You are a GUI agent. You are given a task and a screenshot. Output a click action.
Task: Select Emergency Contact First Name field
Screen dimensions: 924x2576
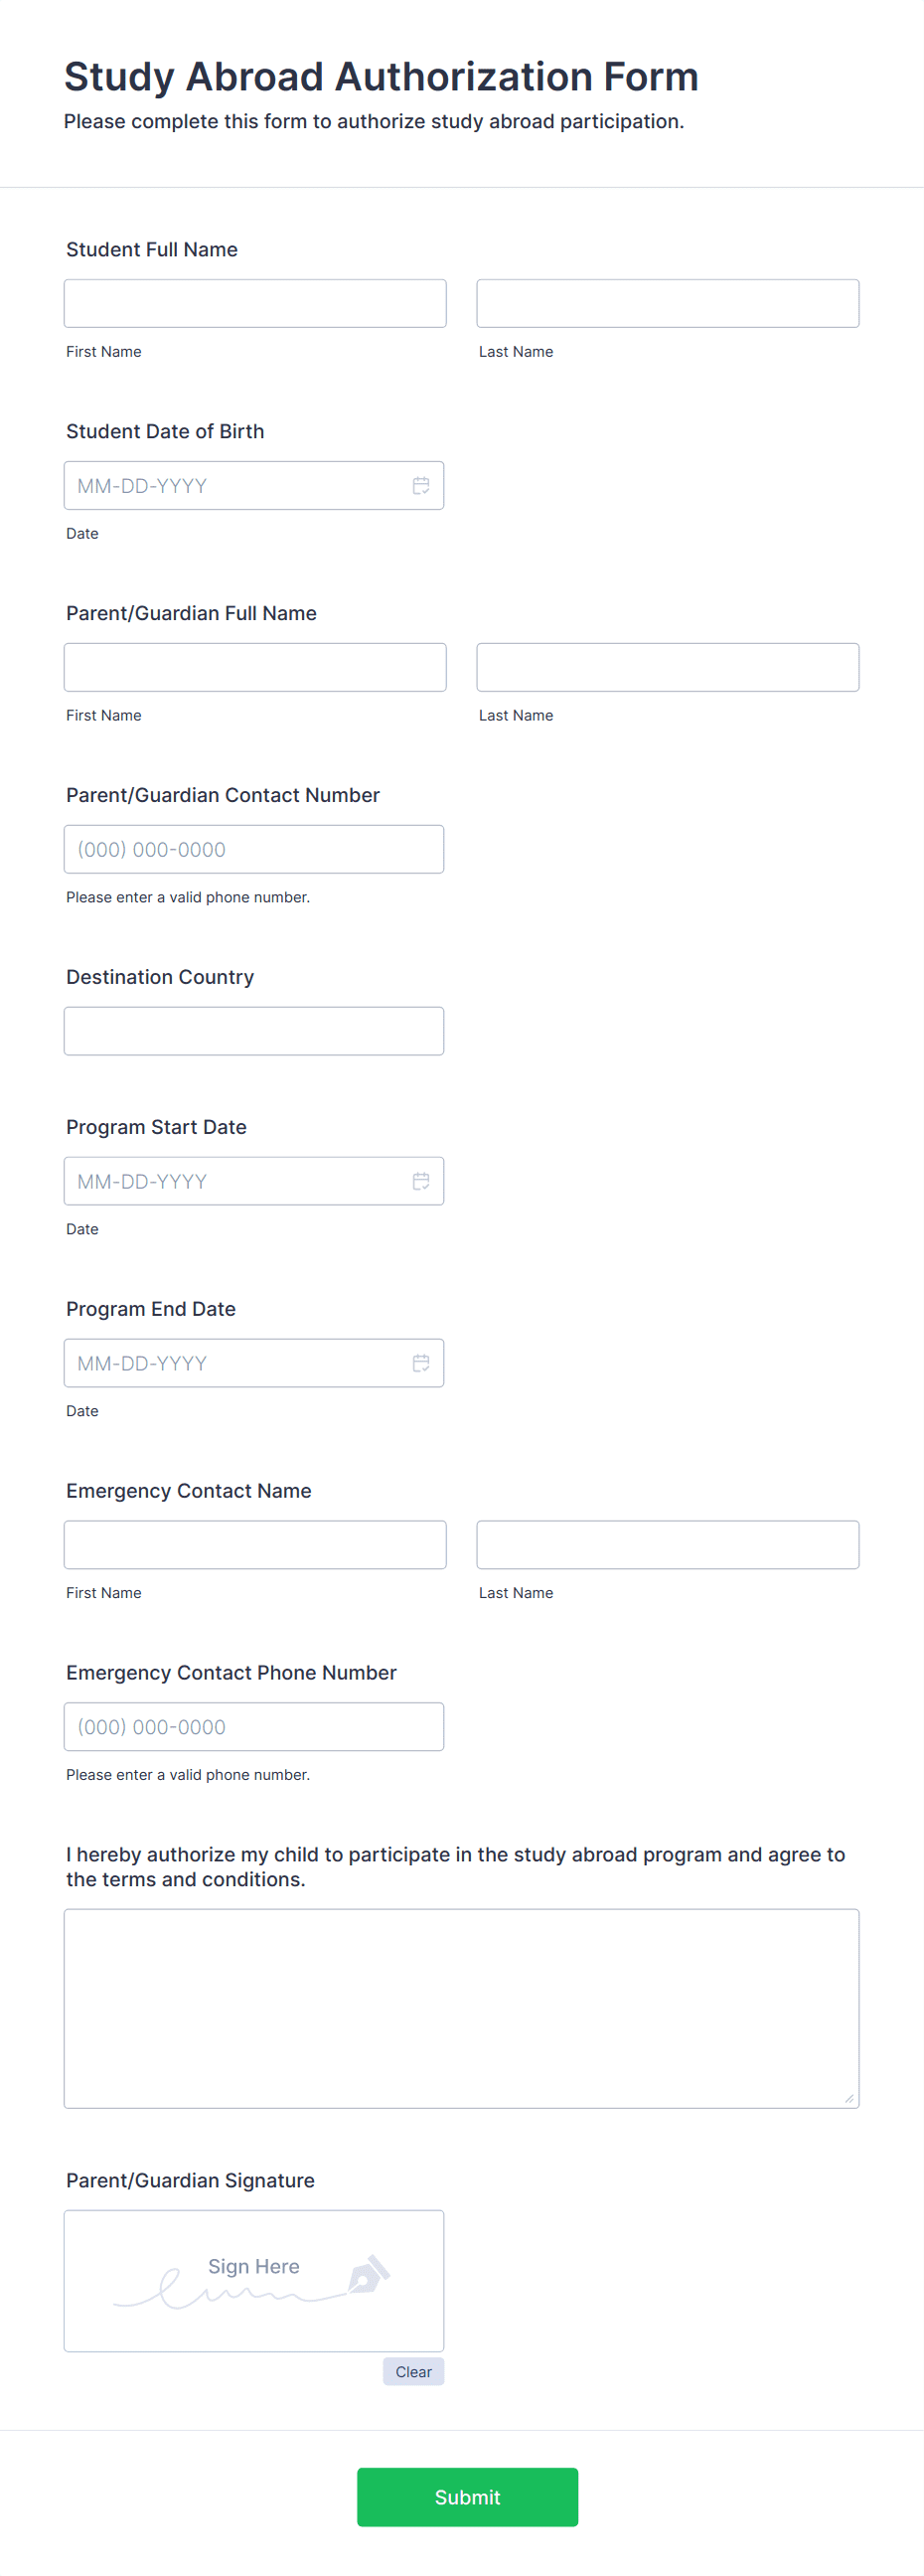coord(255,1545)
